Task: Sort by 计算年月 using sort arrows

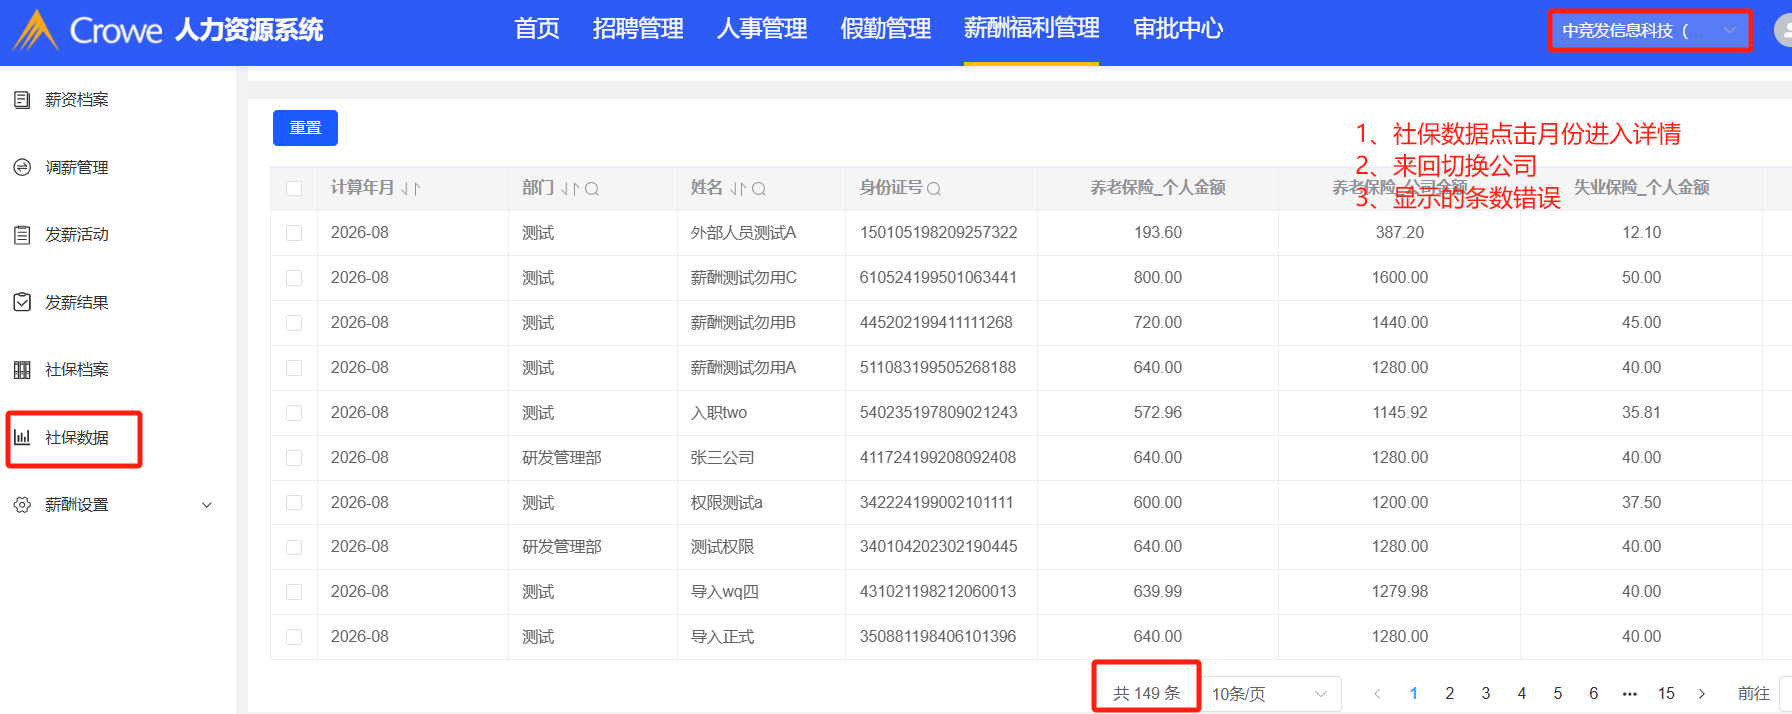Action: coord(411,189)
